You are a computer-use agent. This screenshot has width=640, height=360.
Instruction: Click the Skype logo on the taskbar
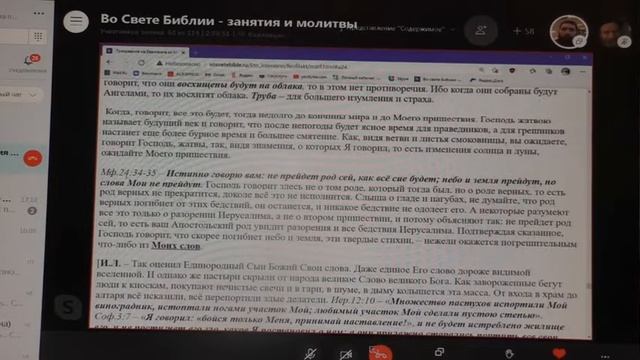click(x=68, y=307)
